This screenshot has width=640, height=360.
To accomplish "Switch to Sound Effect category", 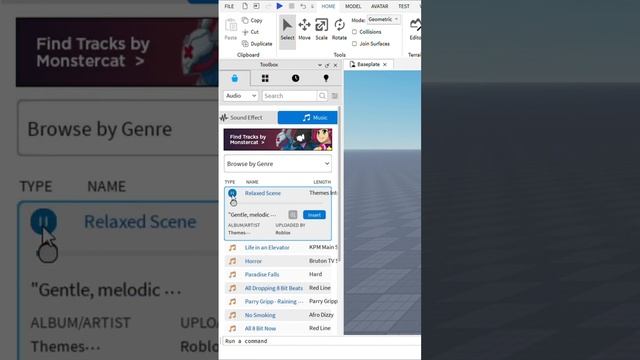I will click(248, 118).
